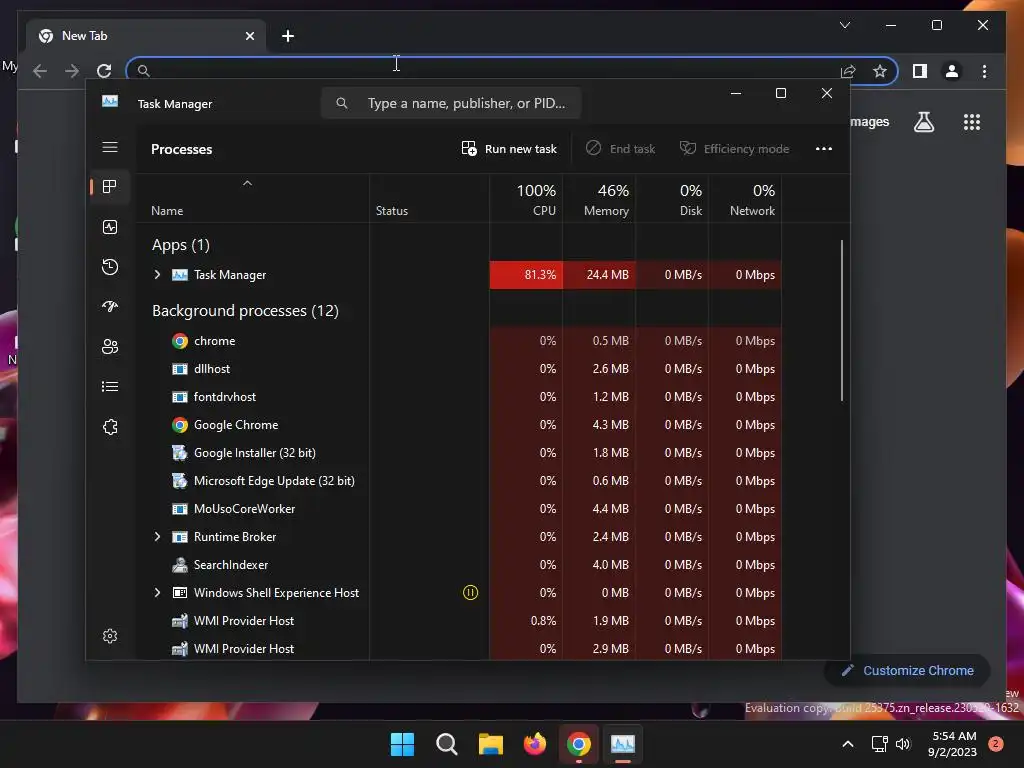Click the process list vertical scrollbar
Viewport: 1024px width, 768px height.
tap(842, 320)
